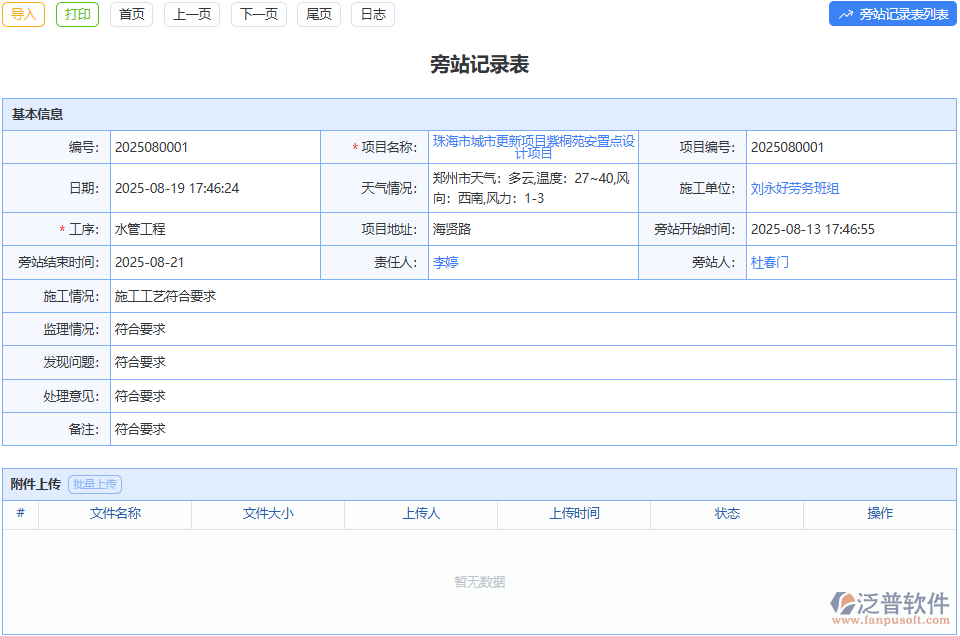
Task: Open the 日志 (Log) view
Action: click(x=372, y=15)
